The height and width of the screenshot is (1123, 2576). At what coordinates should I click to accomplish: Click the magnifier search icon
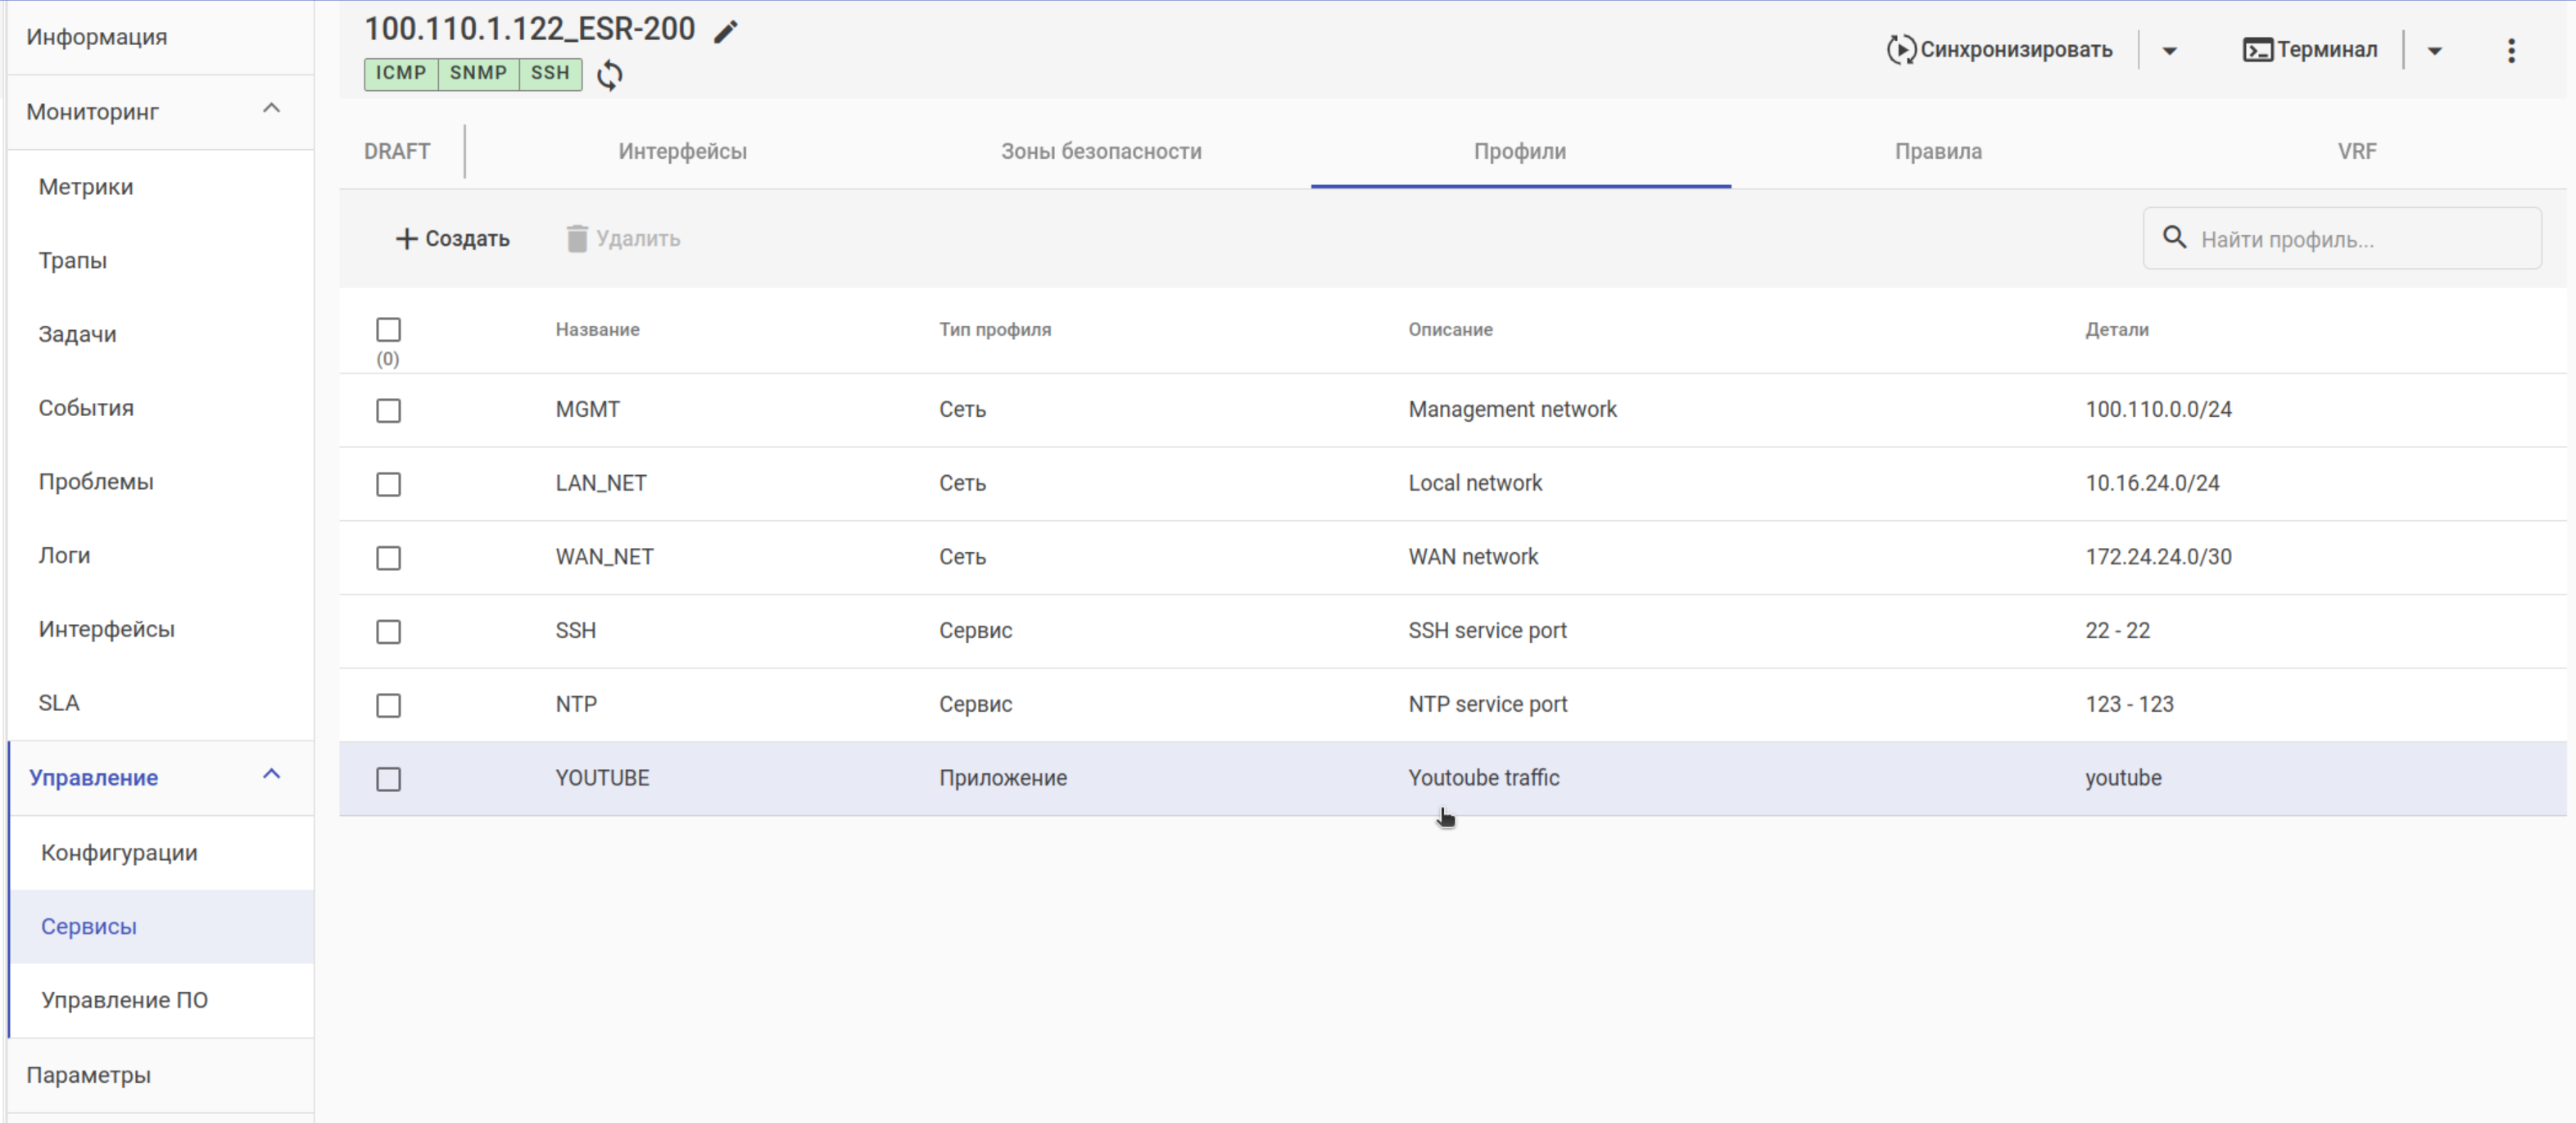(2174, 238)
